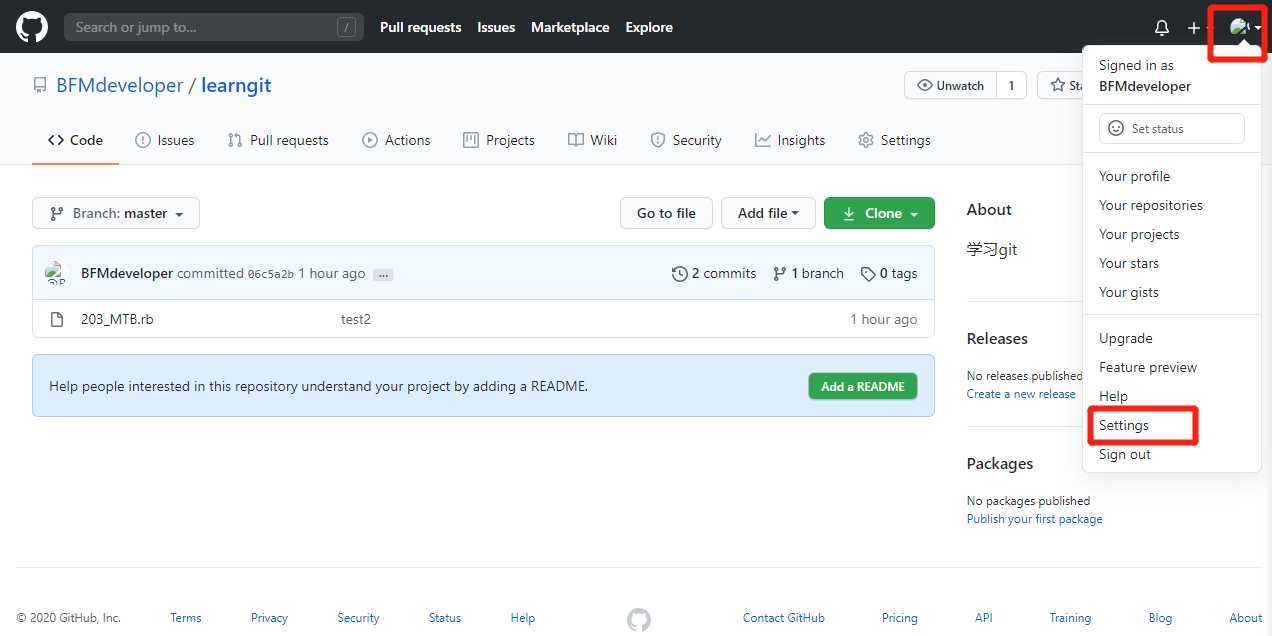Click the Add a README button
Screen dimensions: 1272x636
[863, 386]
